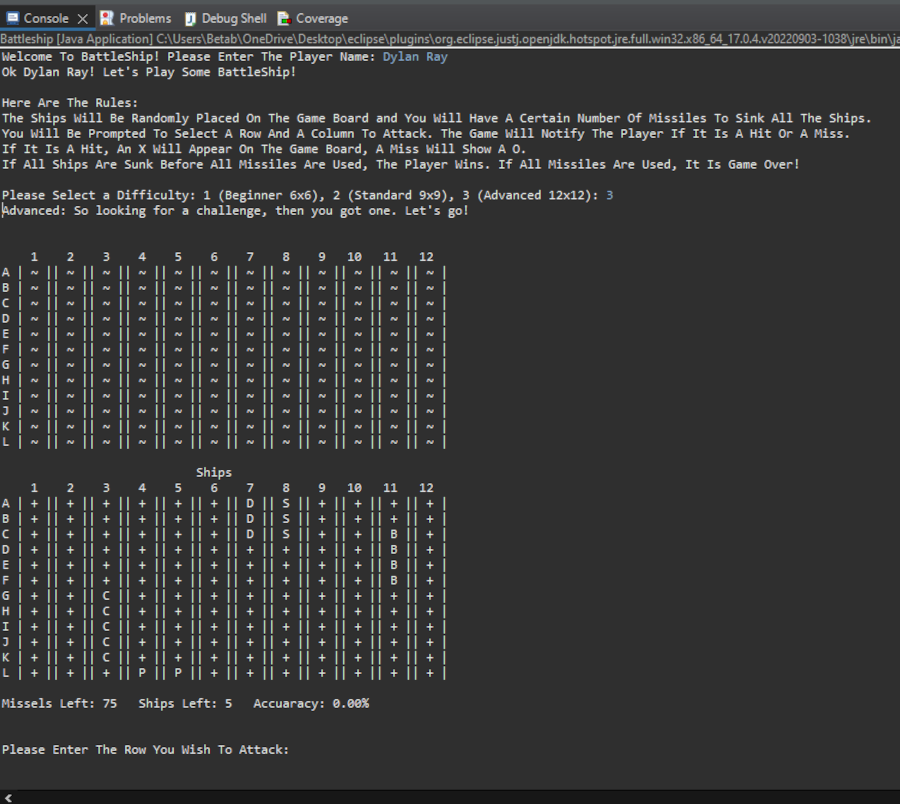Close the Console view tab

[x=82, y=18]
